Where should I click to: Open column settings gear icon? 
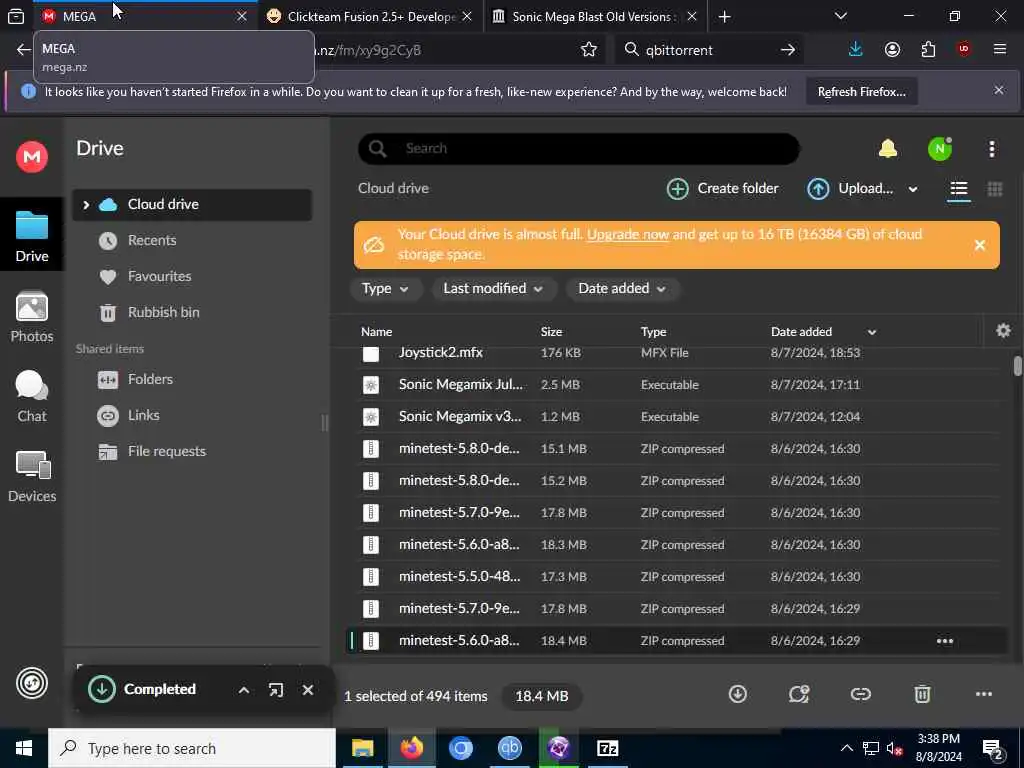coord(1003,331)
